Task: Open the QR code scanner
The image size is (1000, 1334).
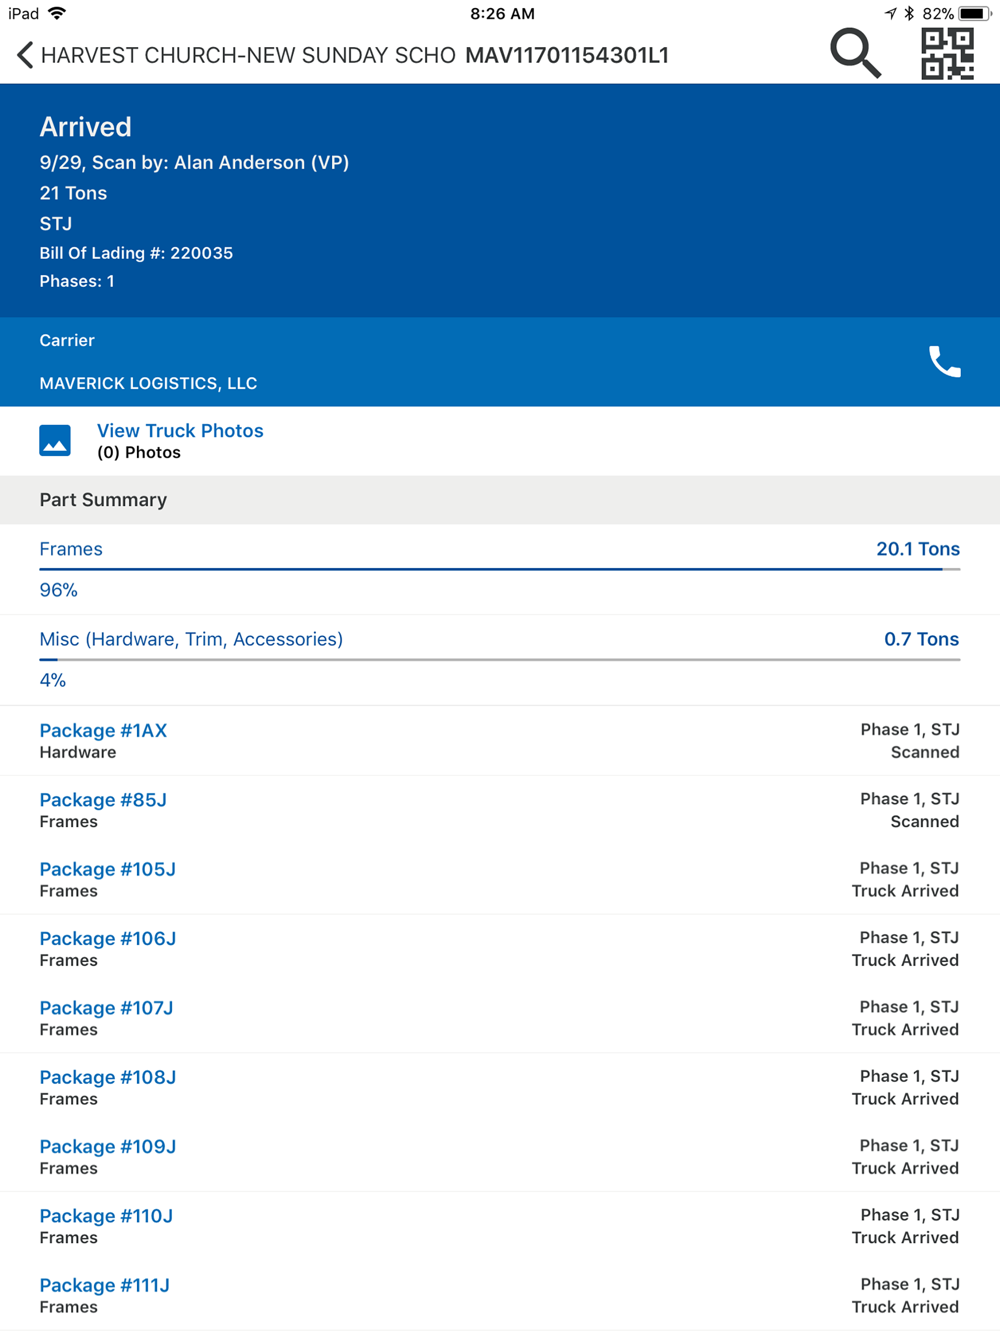Action: pyautogui.click(x=946, y=53)
